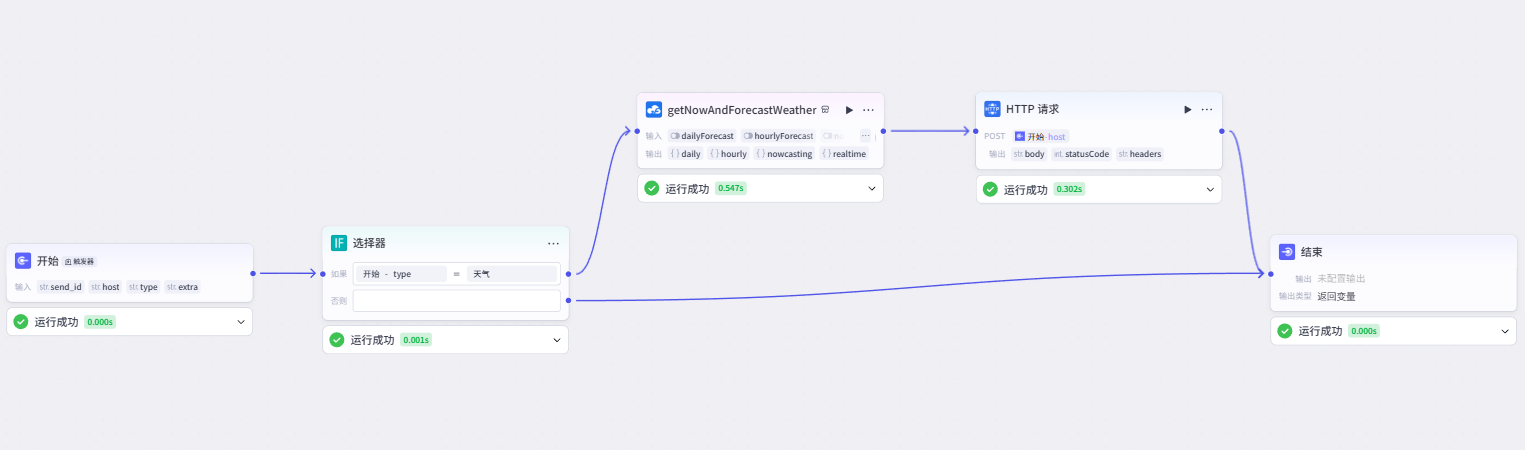Click the store icon beside getNowAndForecastWeather title

[x=826, y=110]
